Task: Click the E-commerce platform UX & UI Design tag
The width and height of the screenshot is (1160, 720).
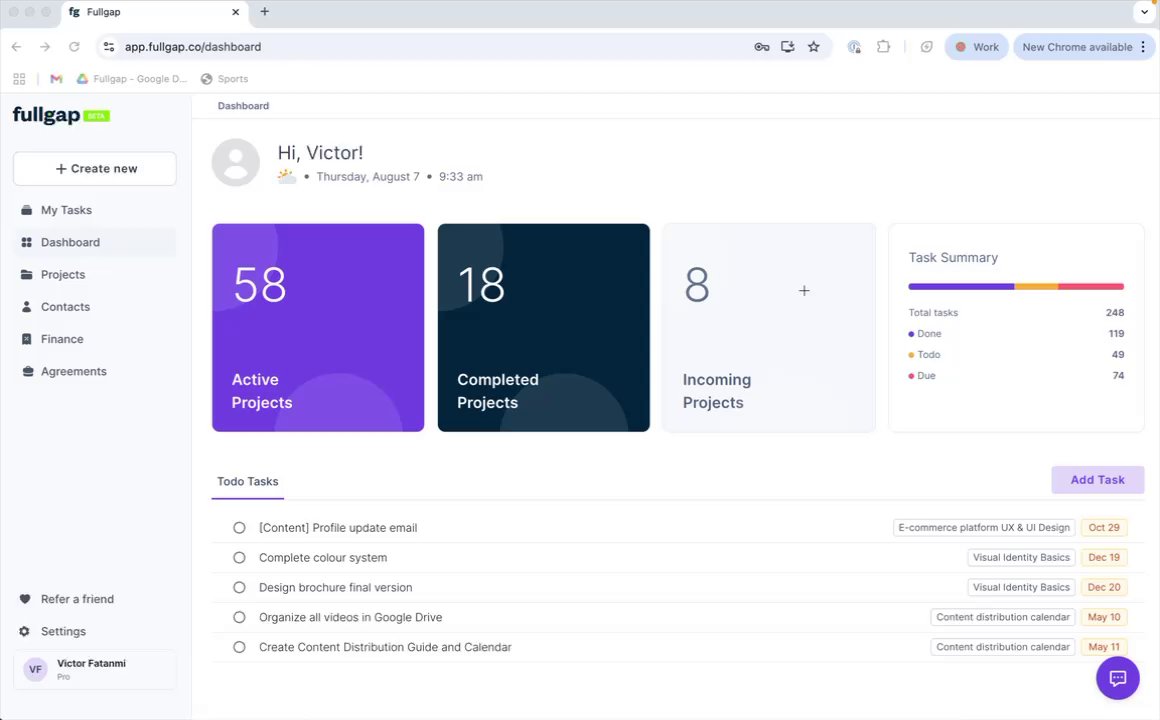Action: pos(984,528)
